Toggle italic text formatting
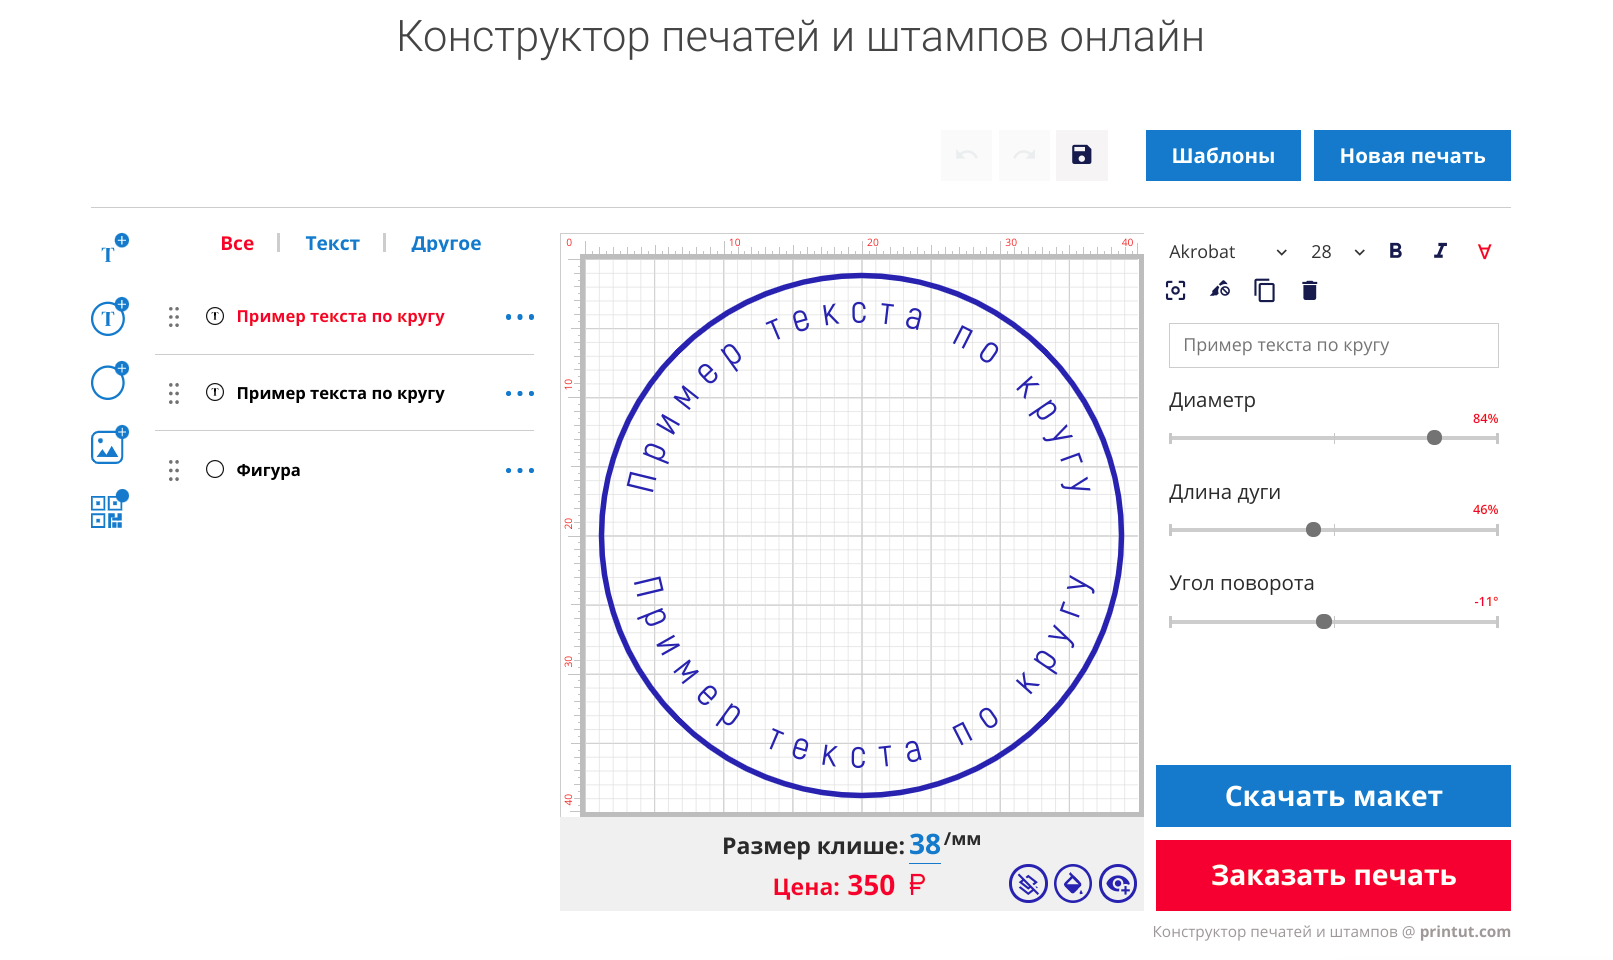This screenshot has width=1613, height=960. 1439,251
